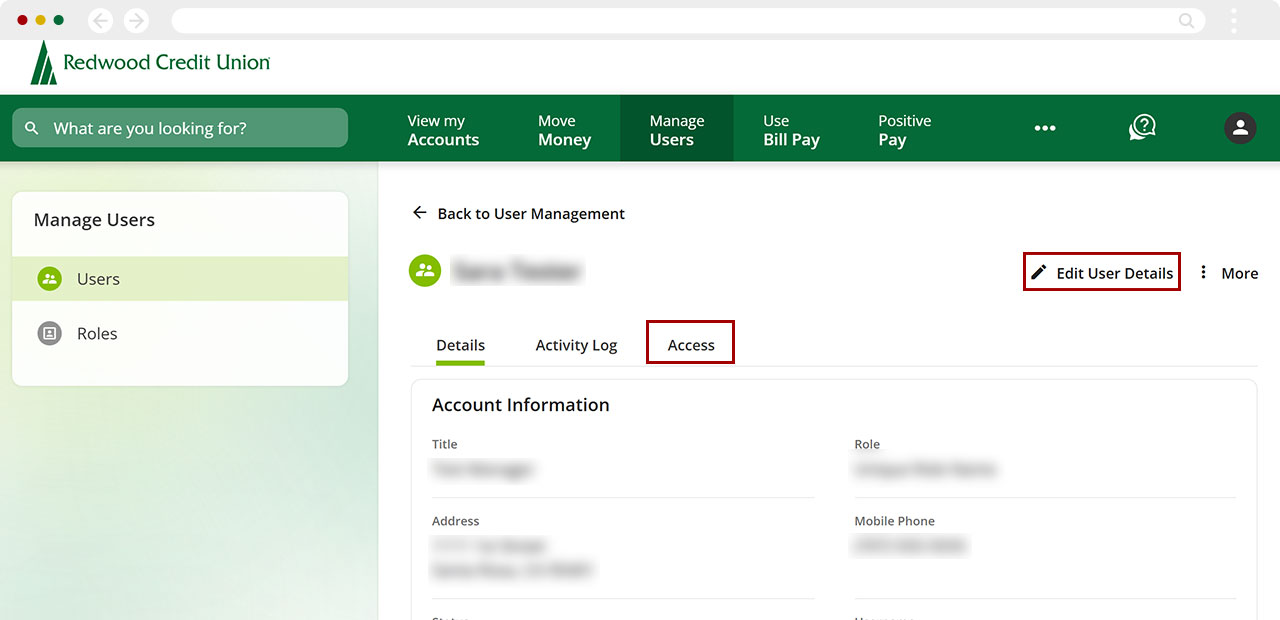
Task: Click the browser back arrow
Action: pos(100,20)
